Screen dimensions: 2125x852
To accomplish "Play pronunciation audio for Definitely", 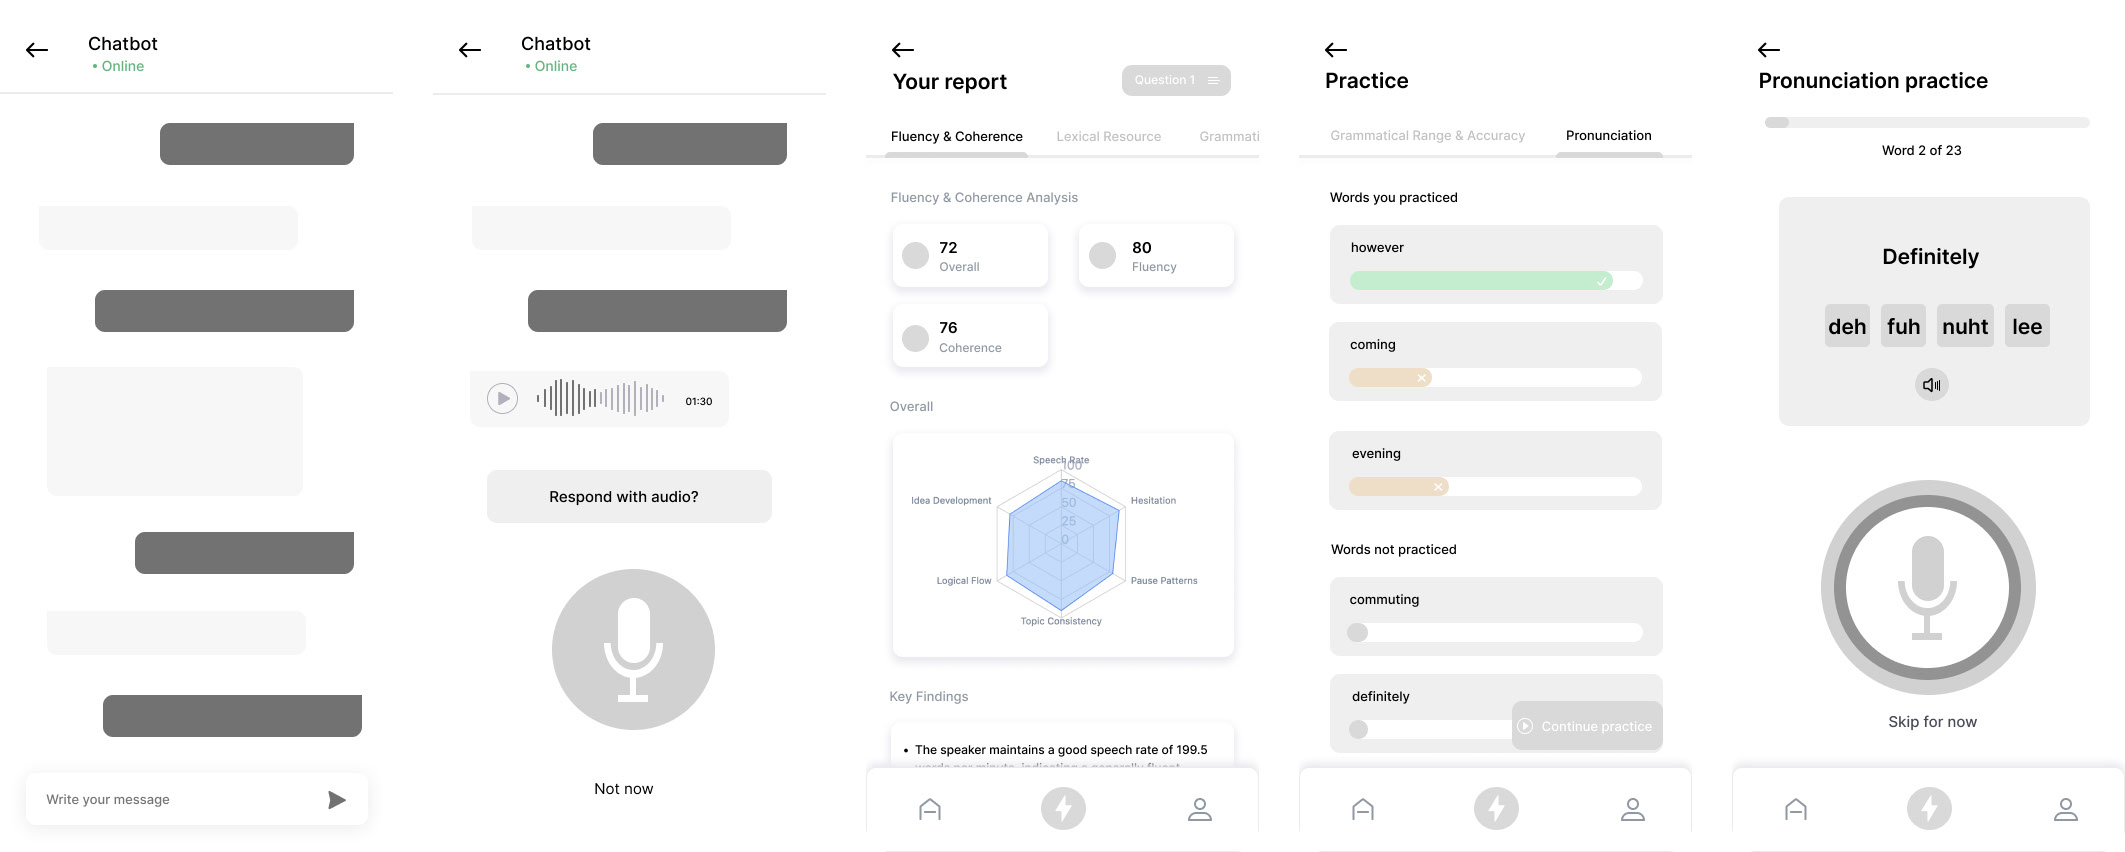I will [1931, 385].
